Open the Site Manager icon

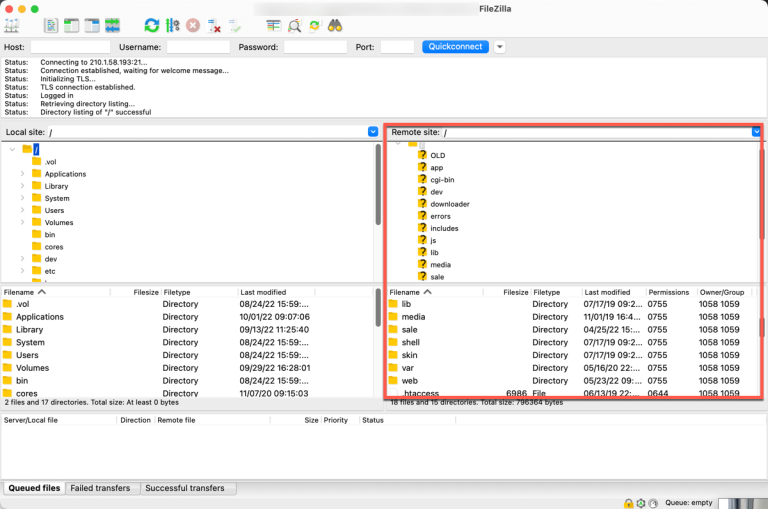[11, 25]
